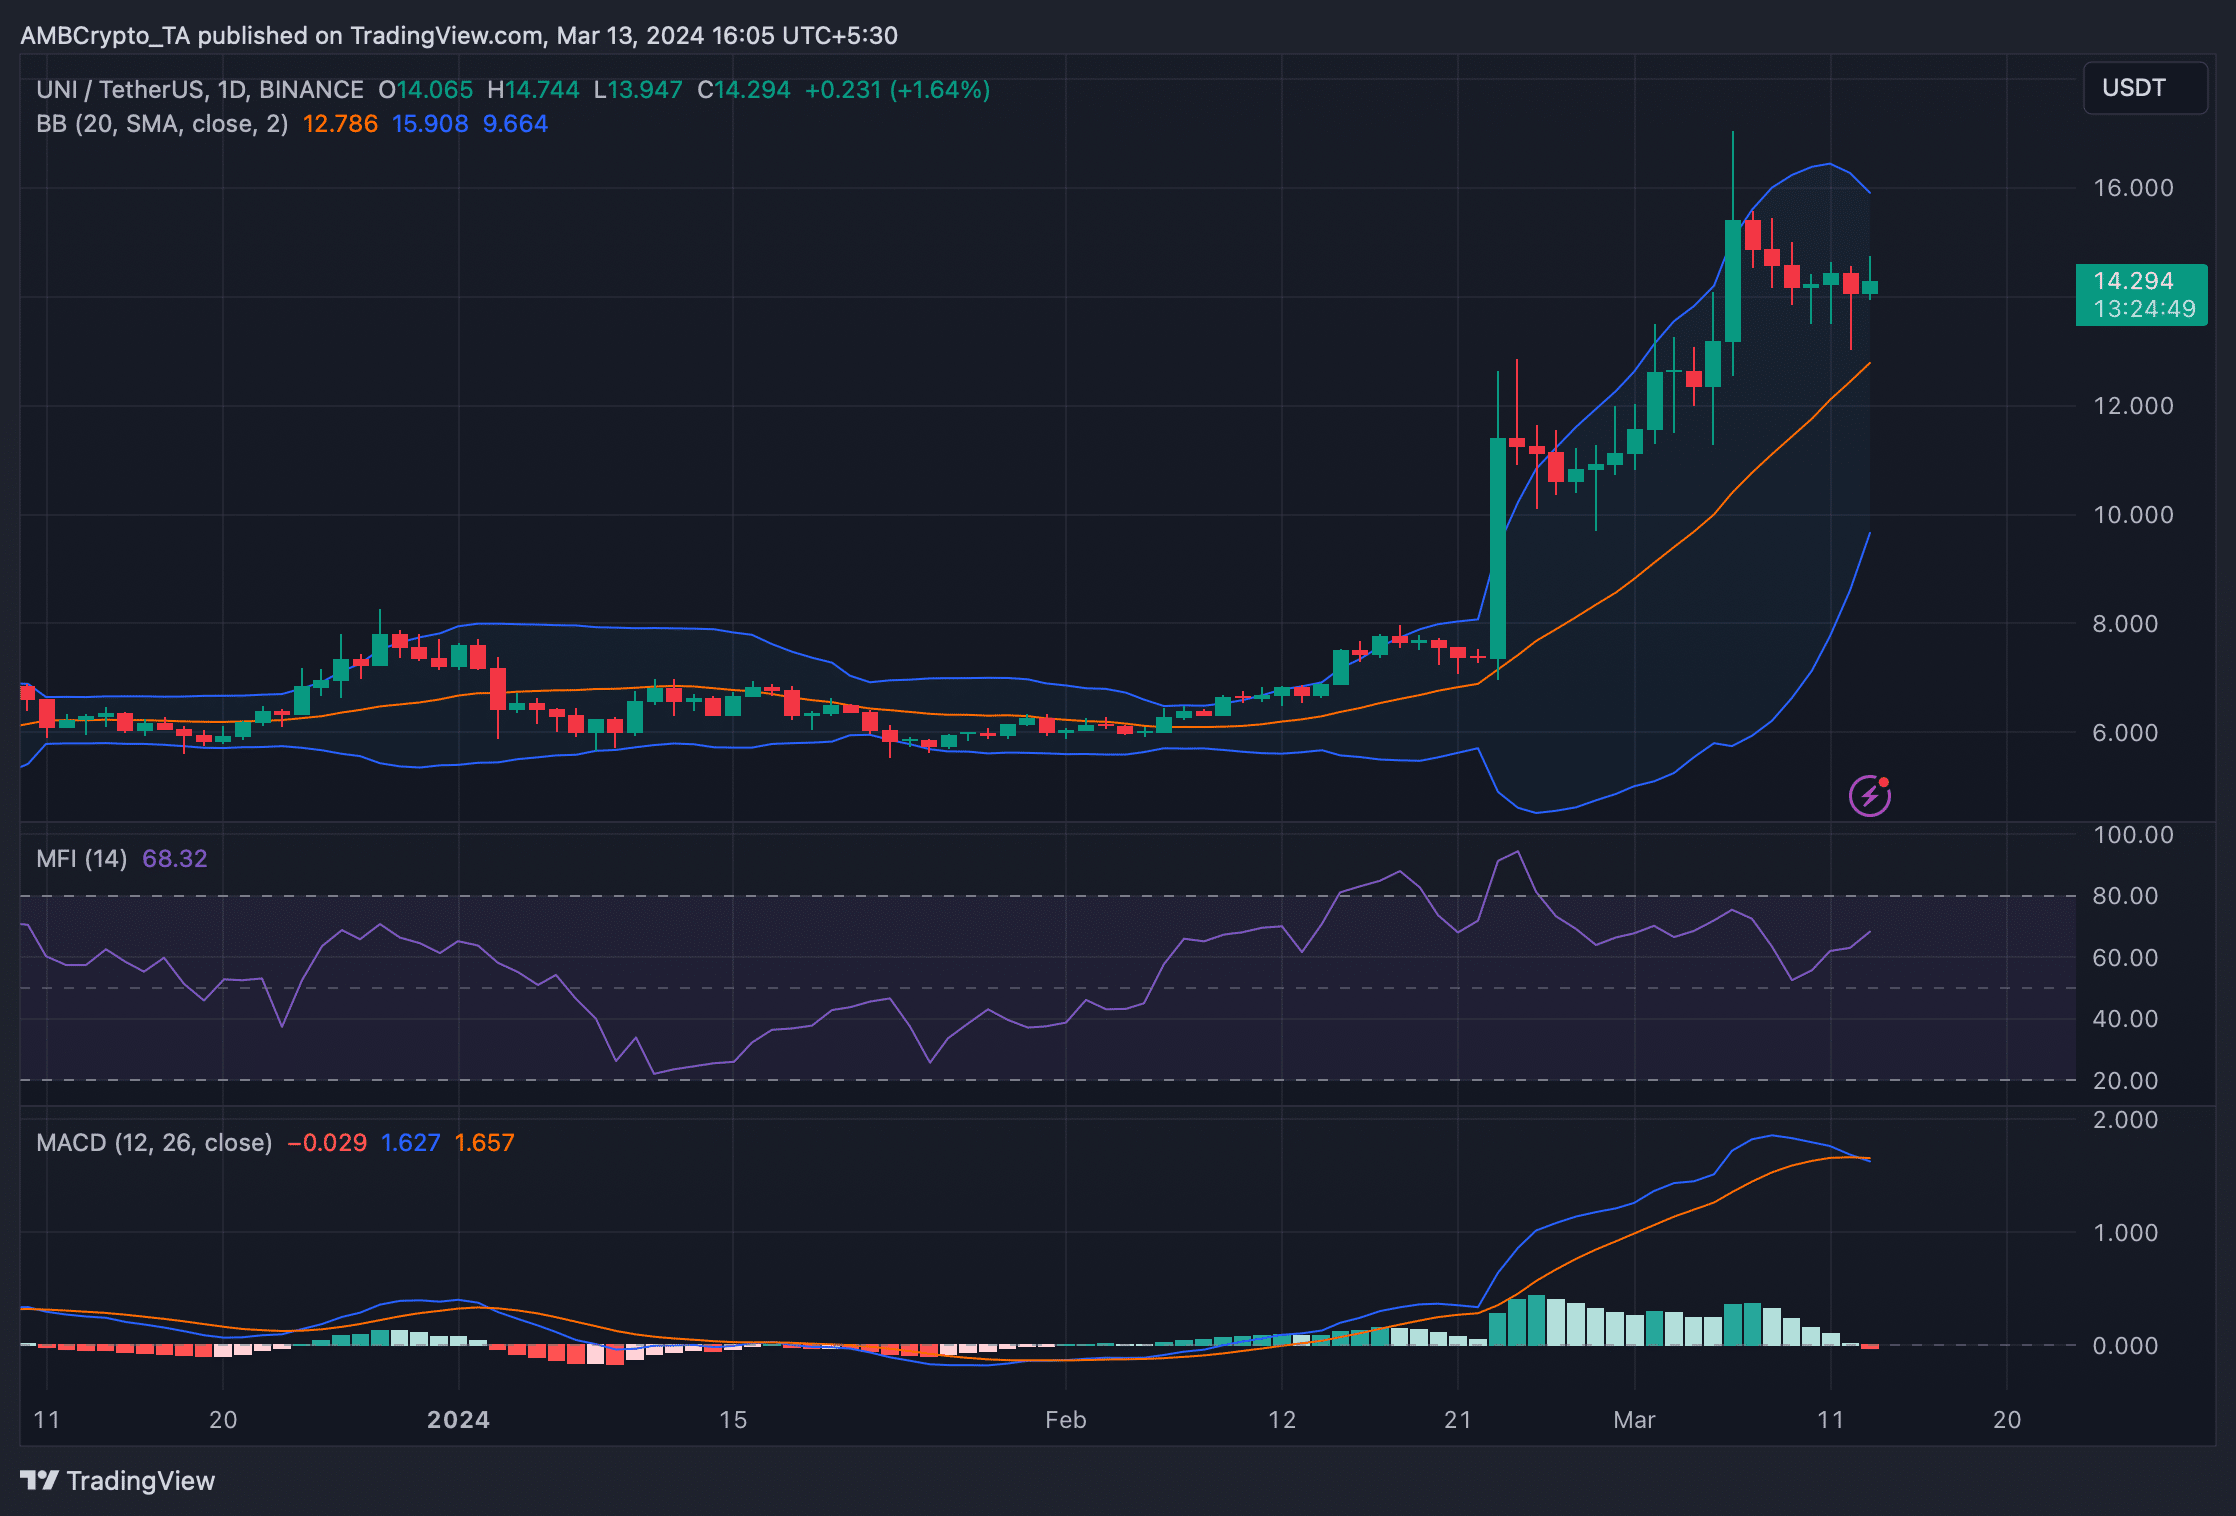
Task: Click the MFI (14) indicator legend
Action: 81,859
